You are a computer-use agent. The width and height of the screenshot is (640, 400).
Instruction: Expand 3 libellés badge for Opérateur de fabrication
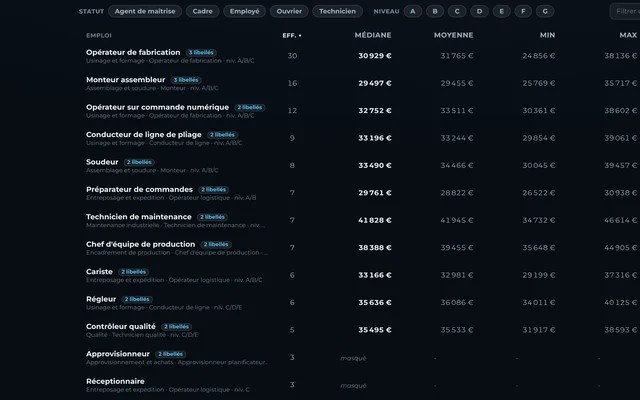click(x=201, y=53)
